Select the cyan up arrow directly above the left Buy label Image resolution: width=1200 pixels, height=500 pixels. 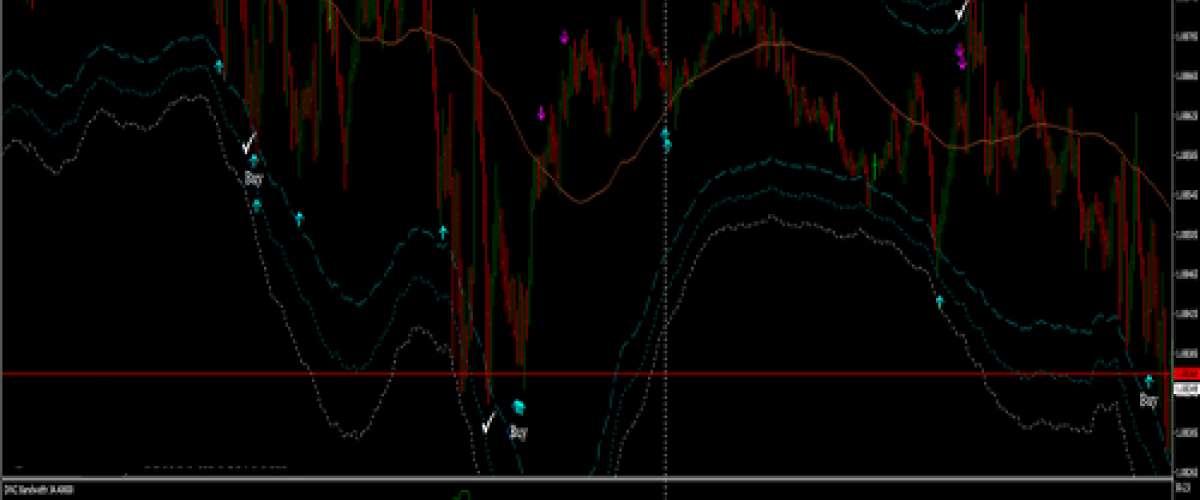[x=254, y=160]
